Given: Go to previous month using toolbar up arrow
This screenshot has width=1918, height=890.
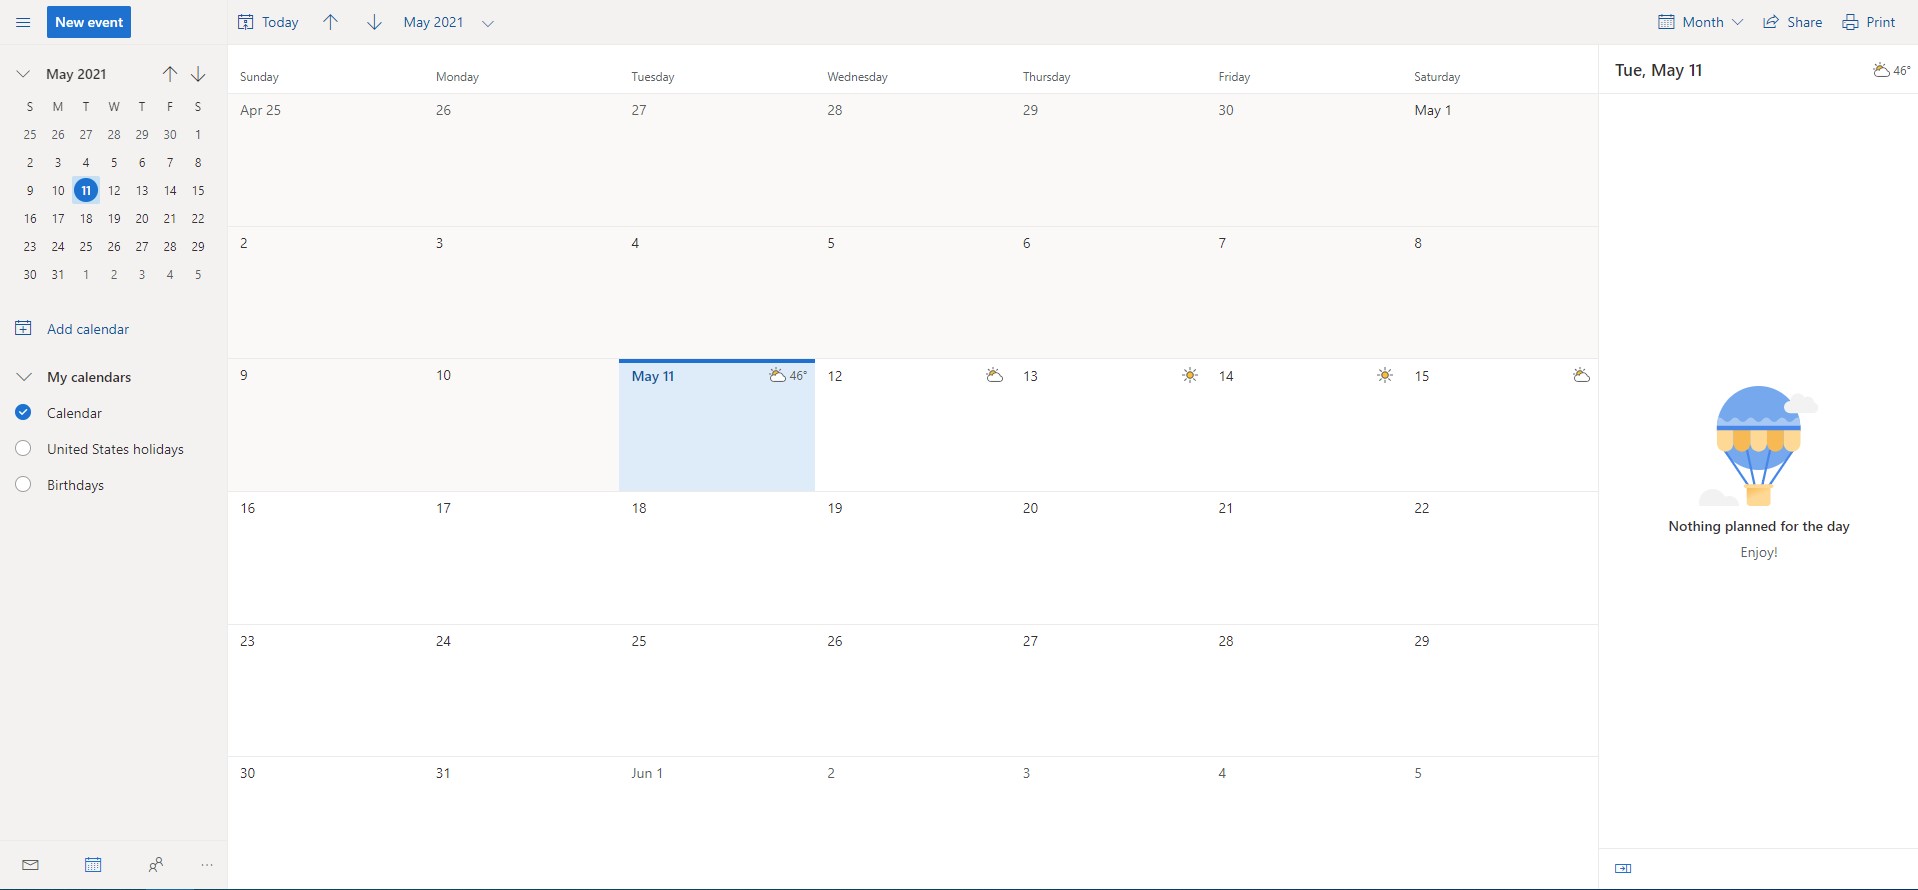Looking at the screenshot, I should tap(331, 22).
